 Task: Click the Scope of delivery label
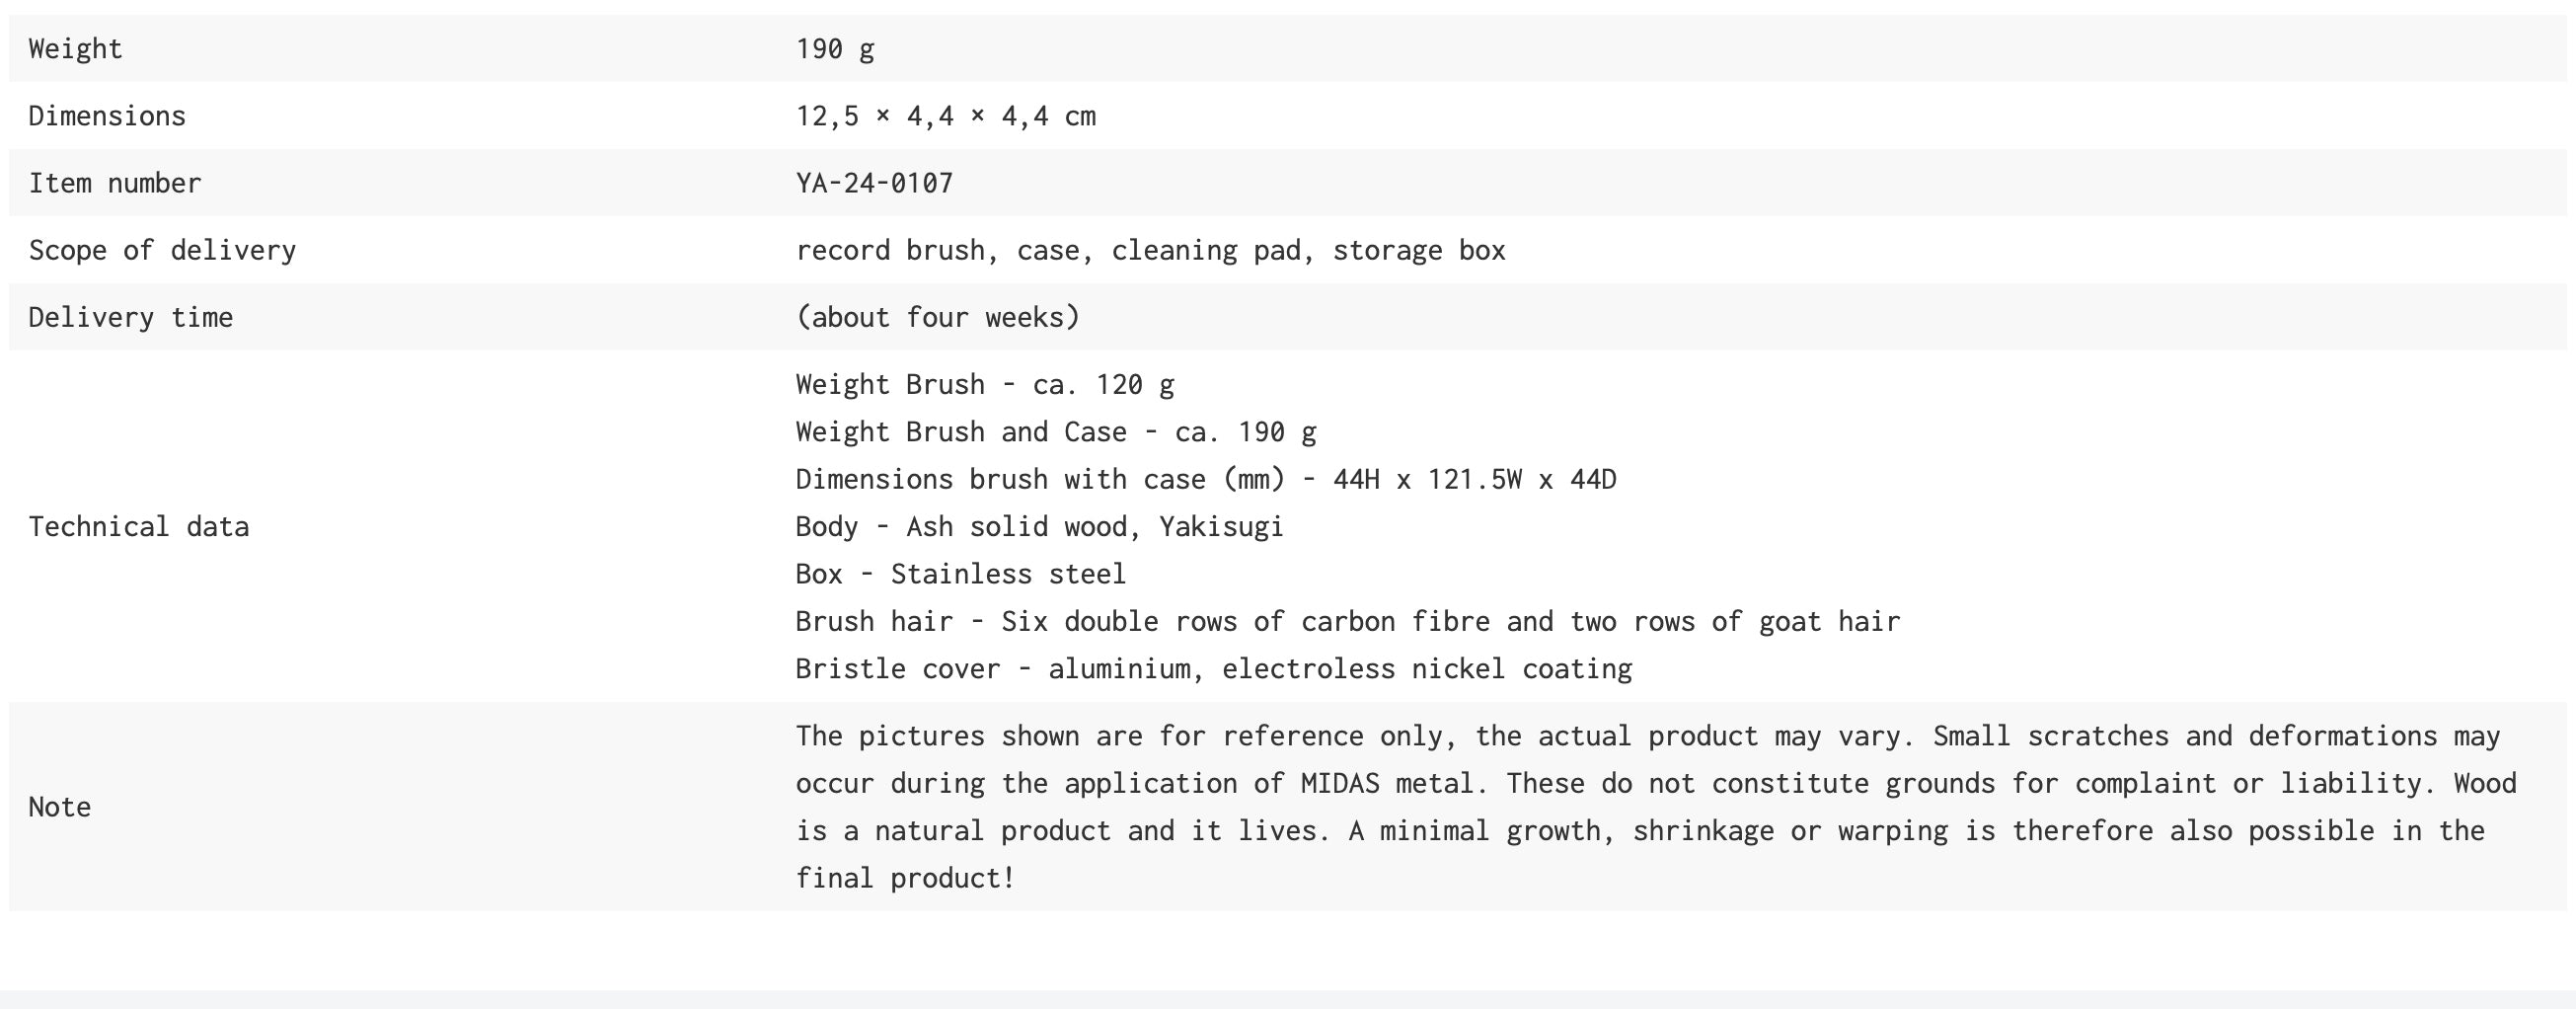pyautogui.click(x=162, y=250)
